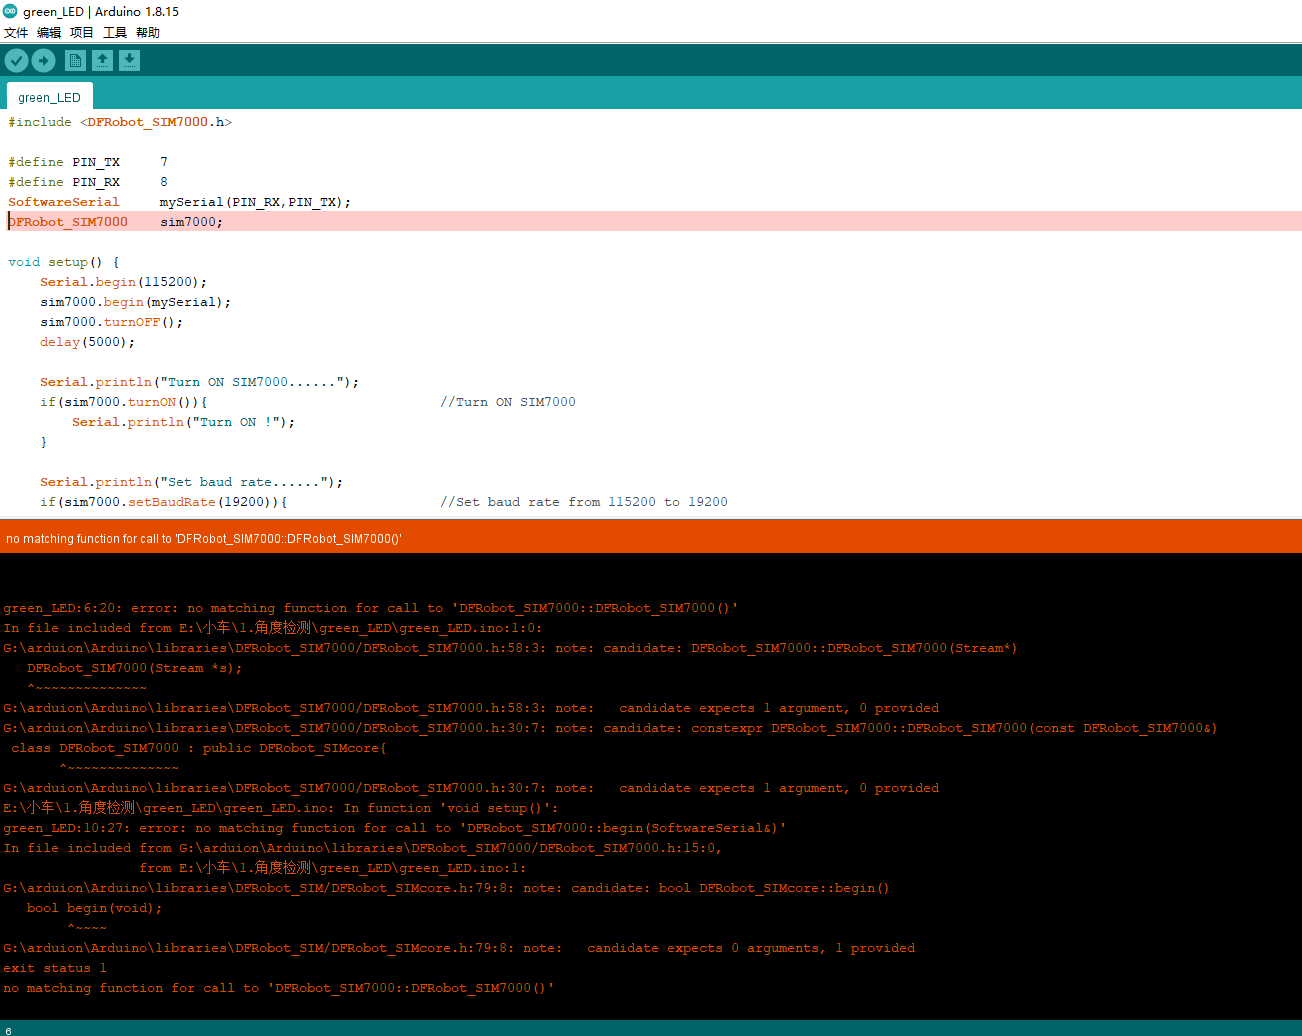1302x1036 pixels.
Task: Click the //Set baud rate from 115200 comment
Action: pos(584,502)
